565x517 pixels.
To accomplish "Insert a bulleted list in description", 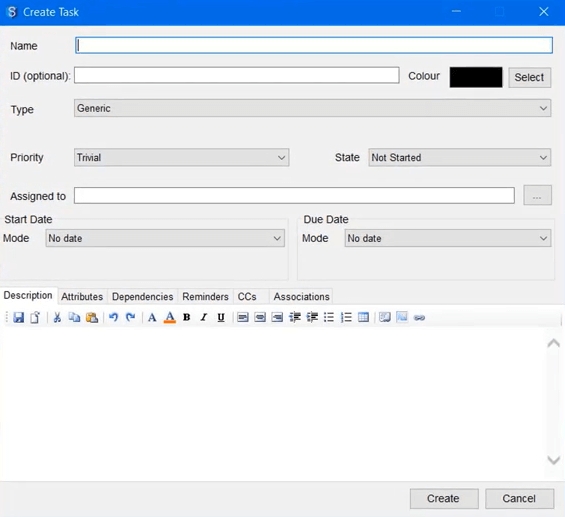I will click(x=329, y=317).
